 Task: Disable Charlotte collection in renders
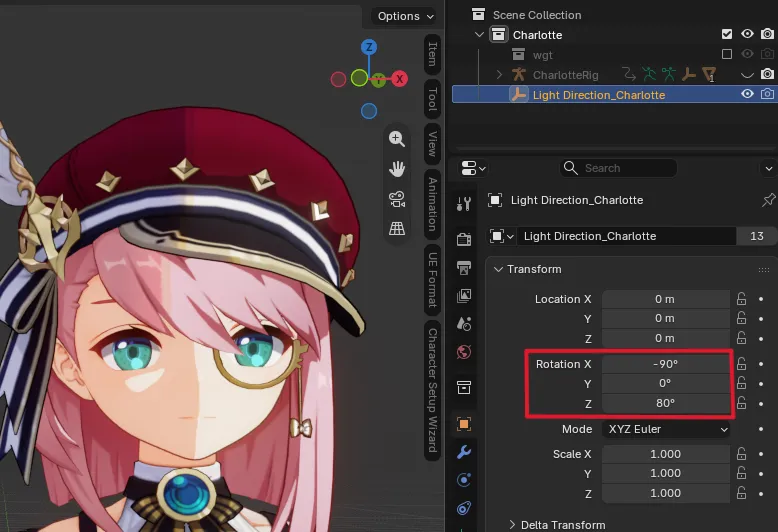point(768,34)
